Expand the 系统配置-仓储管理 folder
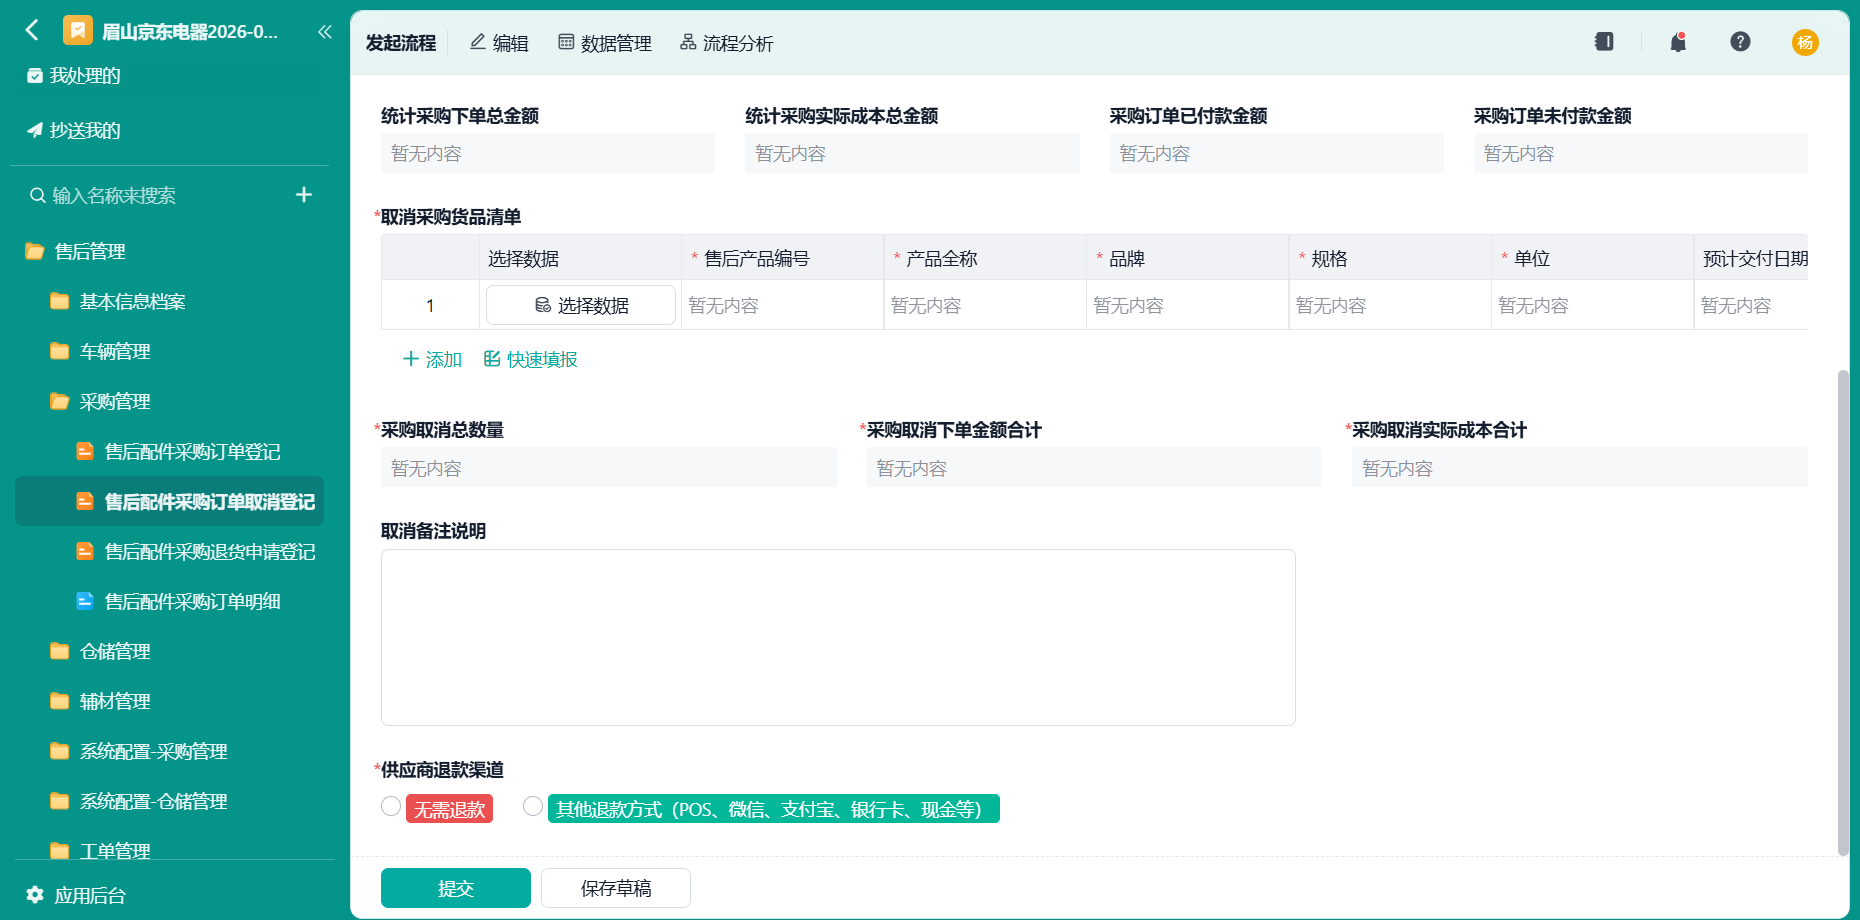1860x920 pixels. (x=60, y=801)
